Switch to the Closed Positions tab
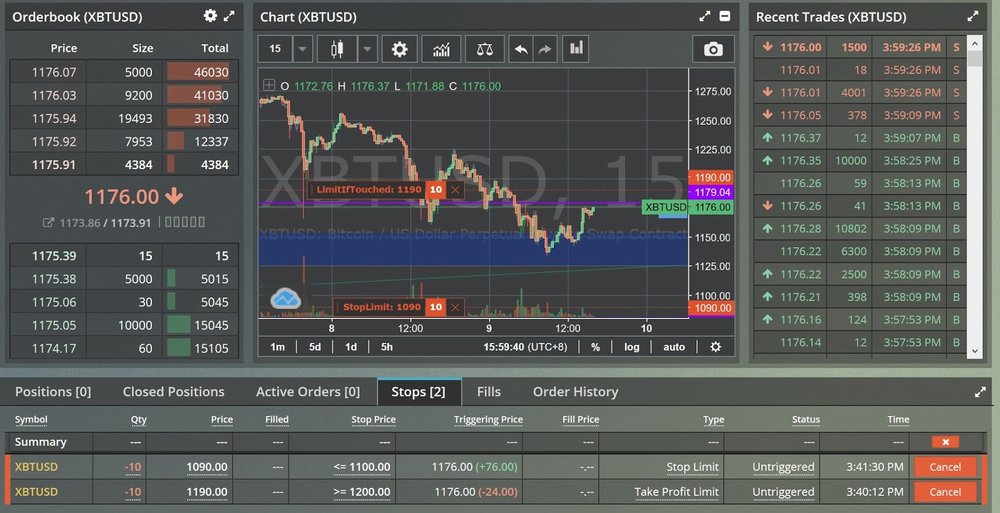The height and width of the screenshot is (513, 1000). (x=173, y=392)
